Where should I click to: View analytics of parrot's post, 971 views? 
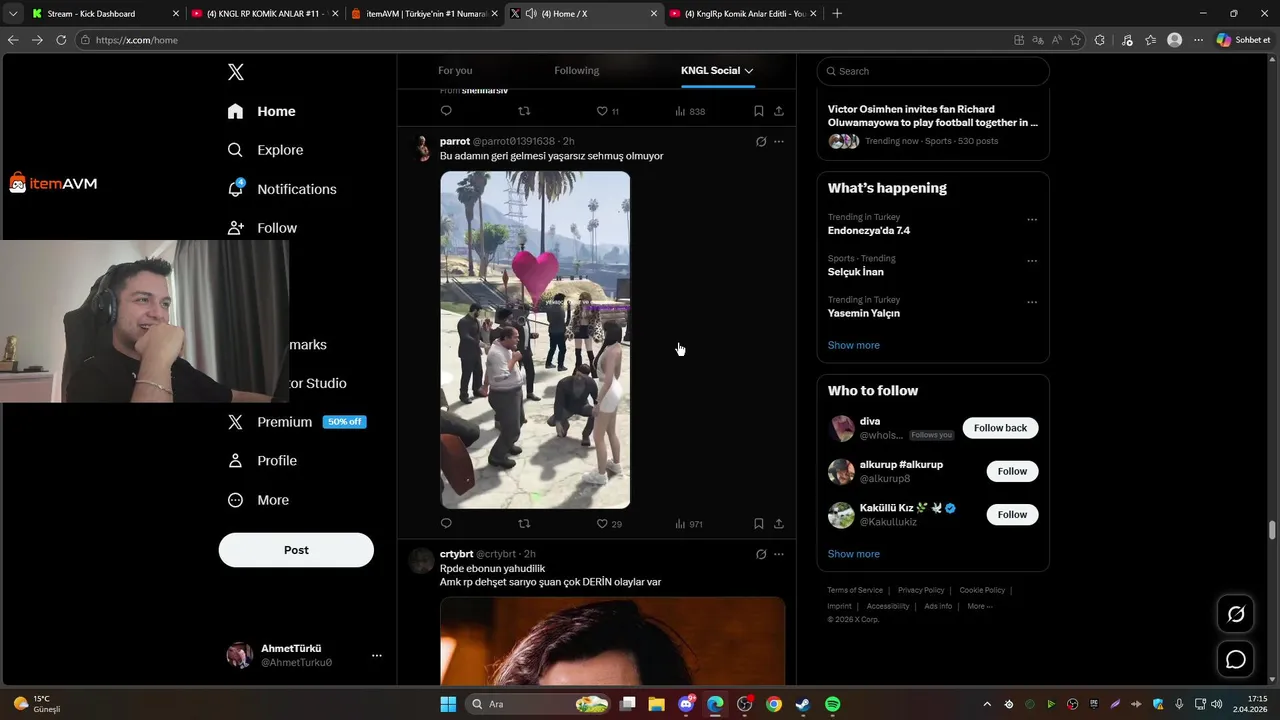click(x=689, y=523)
